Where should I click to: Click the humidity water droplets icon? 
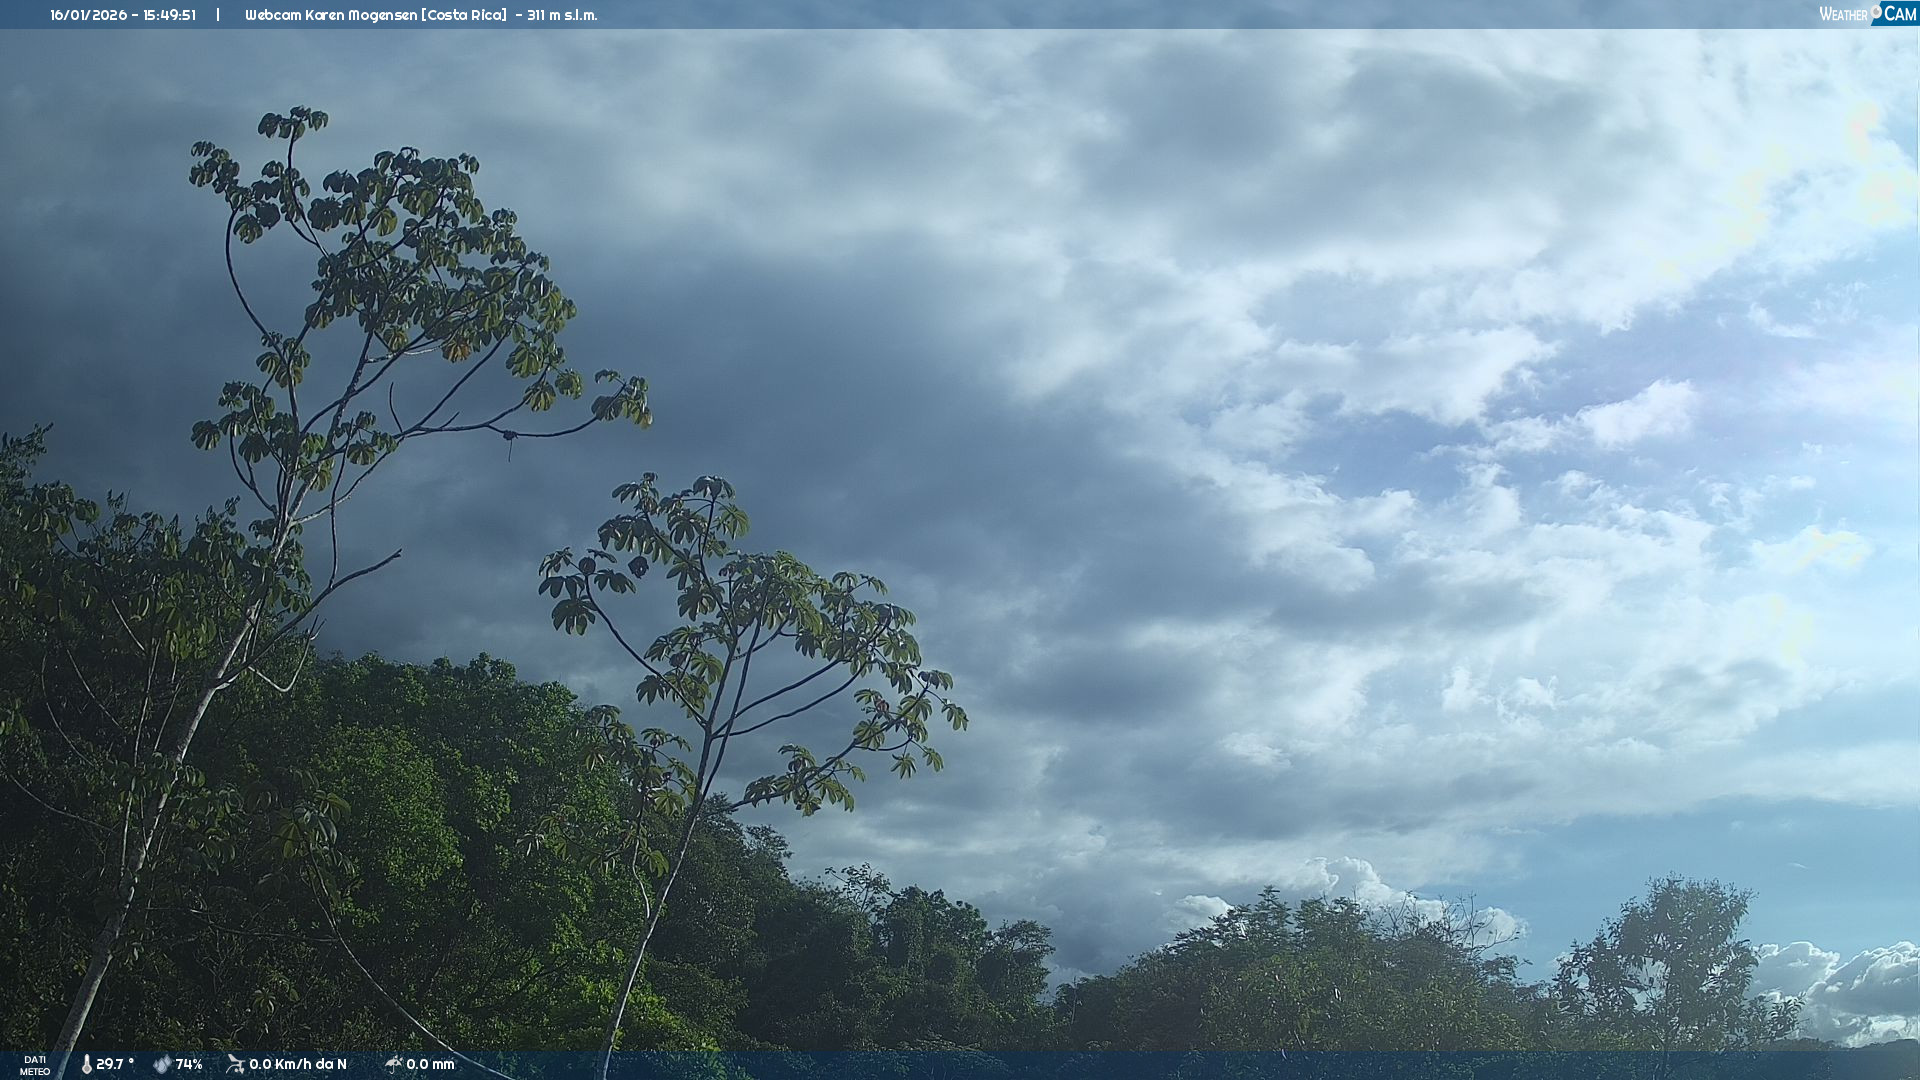[162, 1064]
